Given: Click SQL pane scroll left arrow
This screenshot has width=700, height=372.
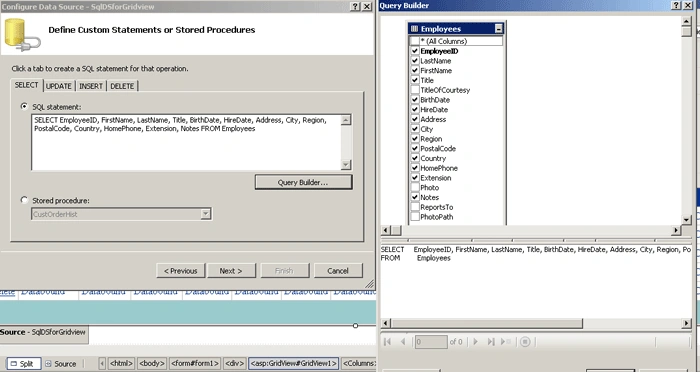Looking at the screenshot, I should 385,323.
